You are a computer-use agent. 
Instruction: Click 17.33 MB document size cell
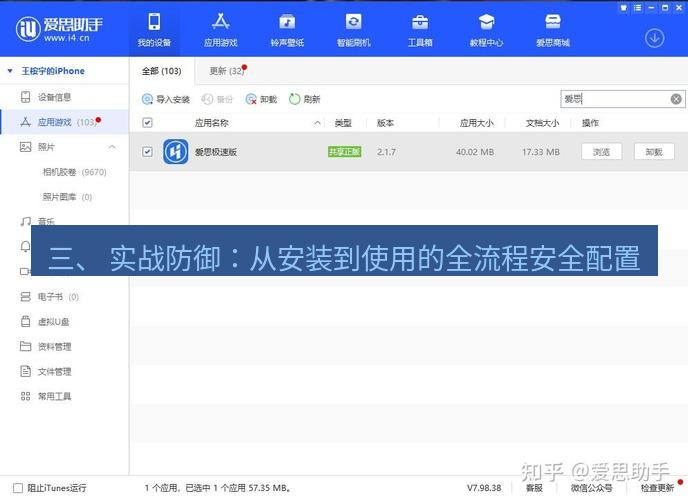tap(541, 152)
